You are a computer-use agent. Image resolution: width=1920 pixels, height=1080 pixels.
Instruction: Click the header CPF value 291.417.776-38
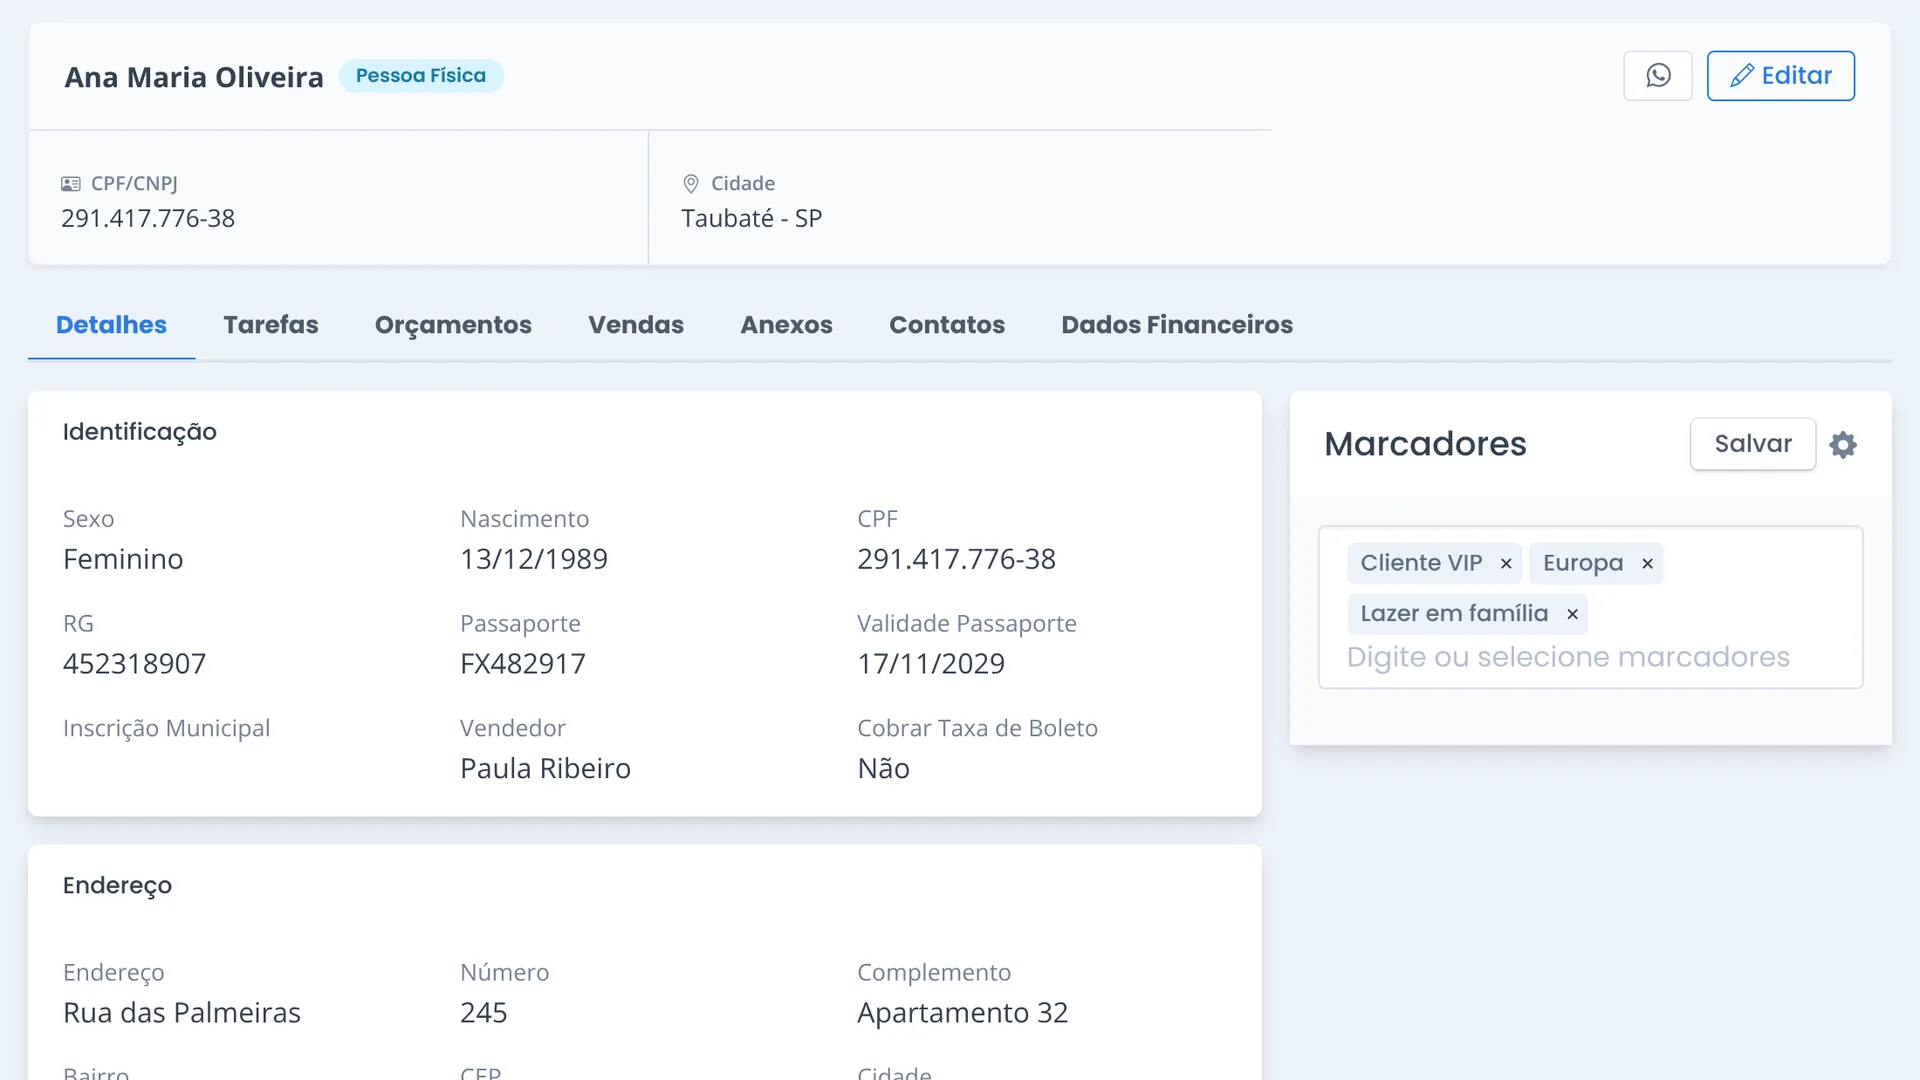(x=148, y=219)
